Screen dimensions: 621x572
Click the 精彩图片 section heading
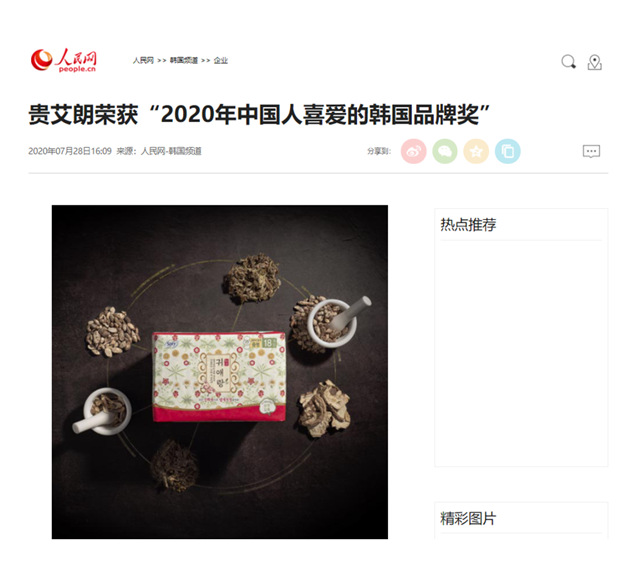468,518
